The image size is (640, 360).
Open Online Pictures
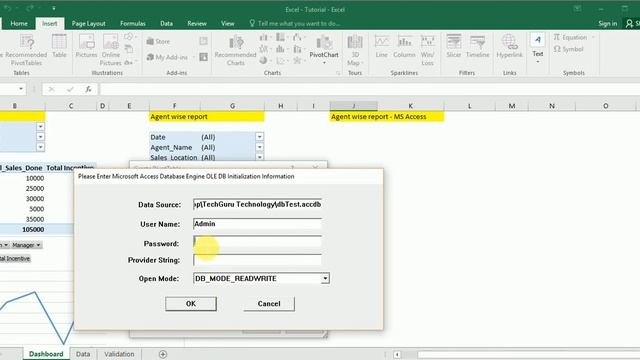coord(111,50)
